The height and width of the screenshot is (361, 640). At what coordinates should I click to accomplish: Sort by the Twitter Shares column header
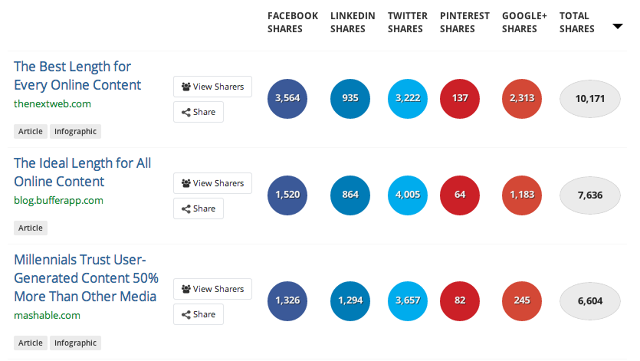click(407, 22)
